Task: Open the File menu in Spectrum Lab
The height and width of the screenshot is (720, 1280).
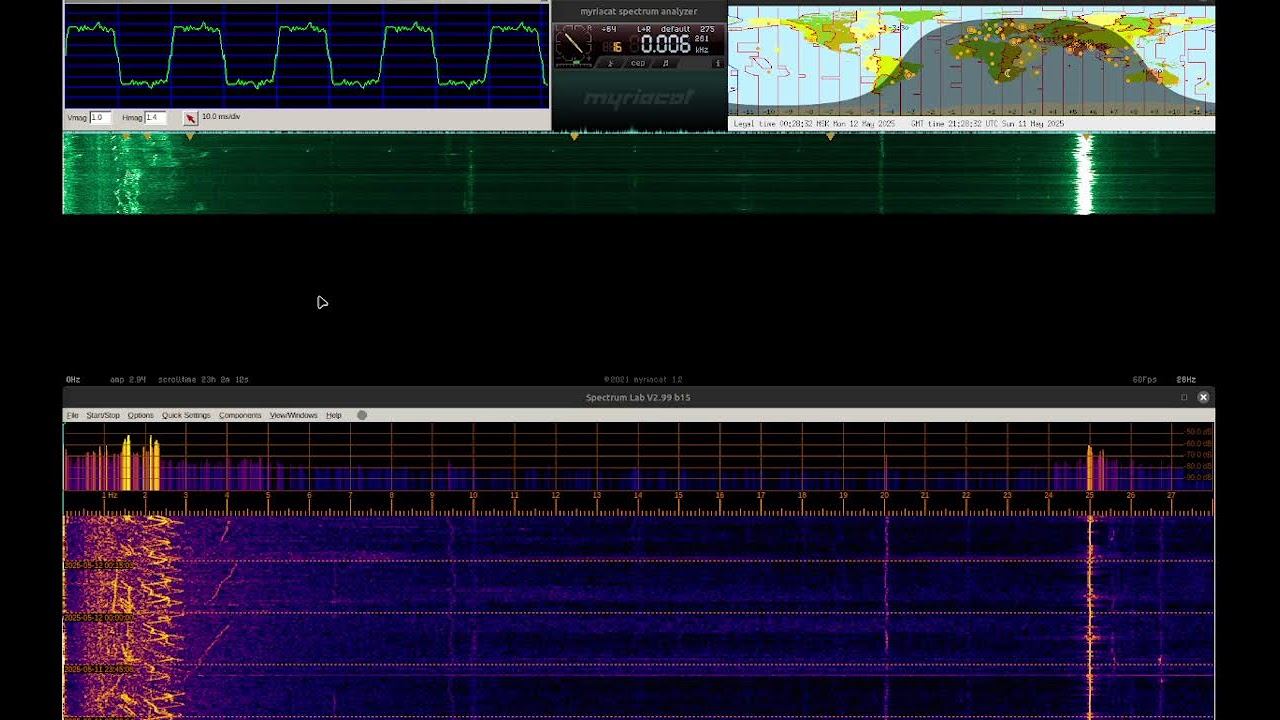Action: [72, 415]
